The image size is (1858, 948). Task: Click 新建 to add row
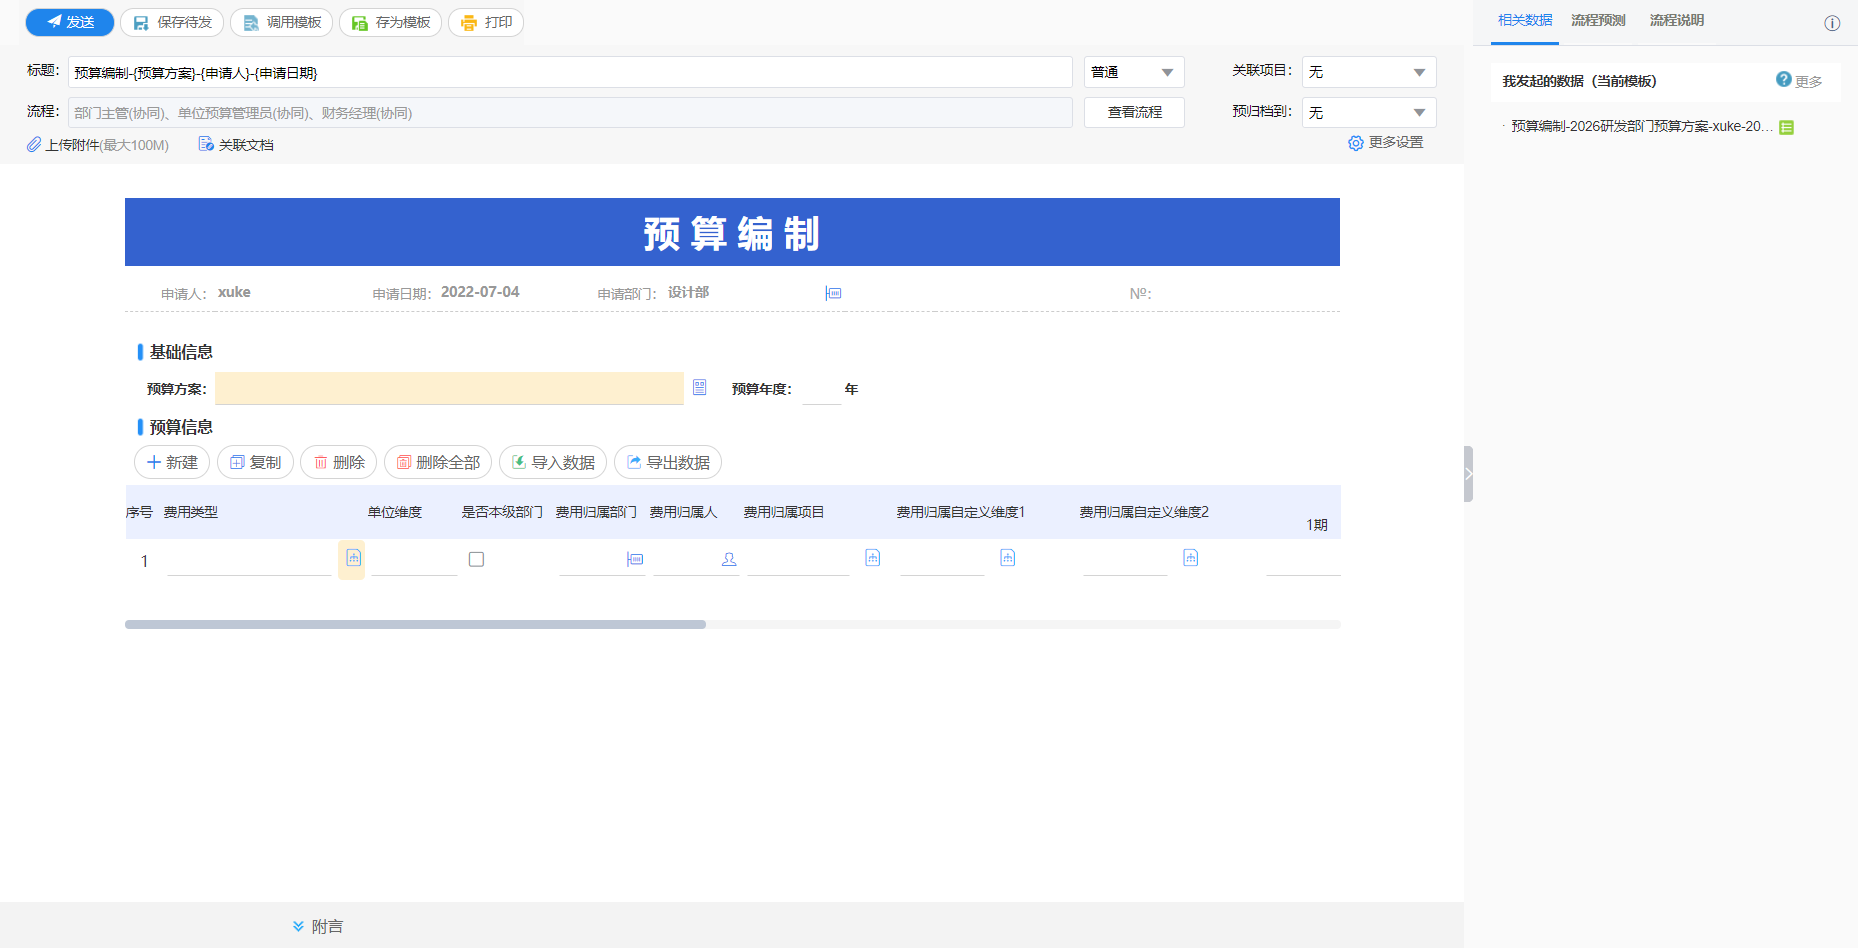tap(172, 462)
